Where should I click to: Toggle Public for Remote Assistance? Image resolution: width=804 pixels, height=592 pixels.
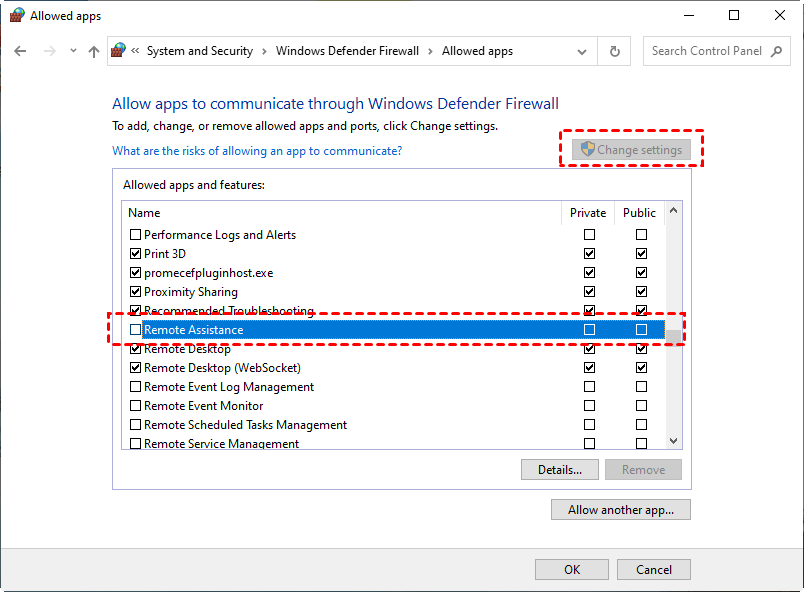(641, 330)
